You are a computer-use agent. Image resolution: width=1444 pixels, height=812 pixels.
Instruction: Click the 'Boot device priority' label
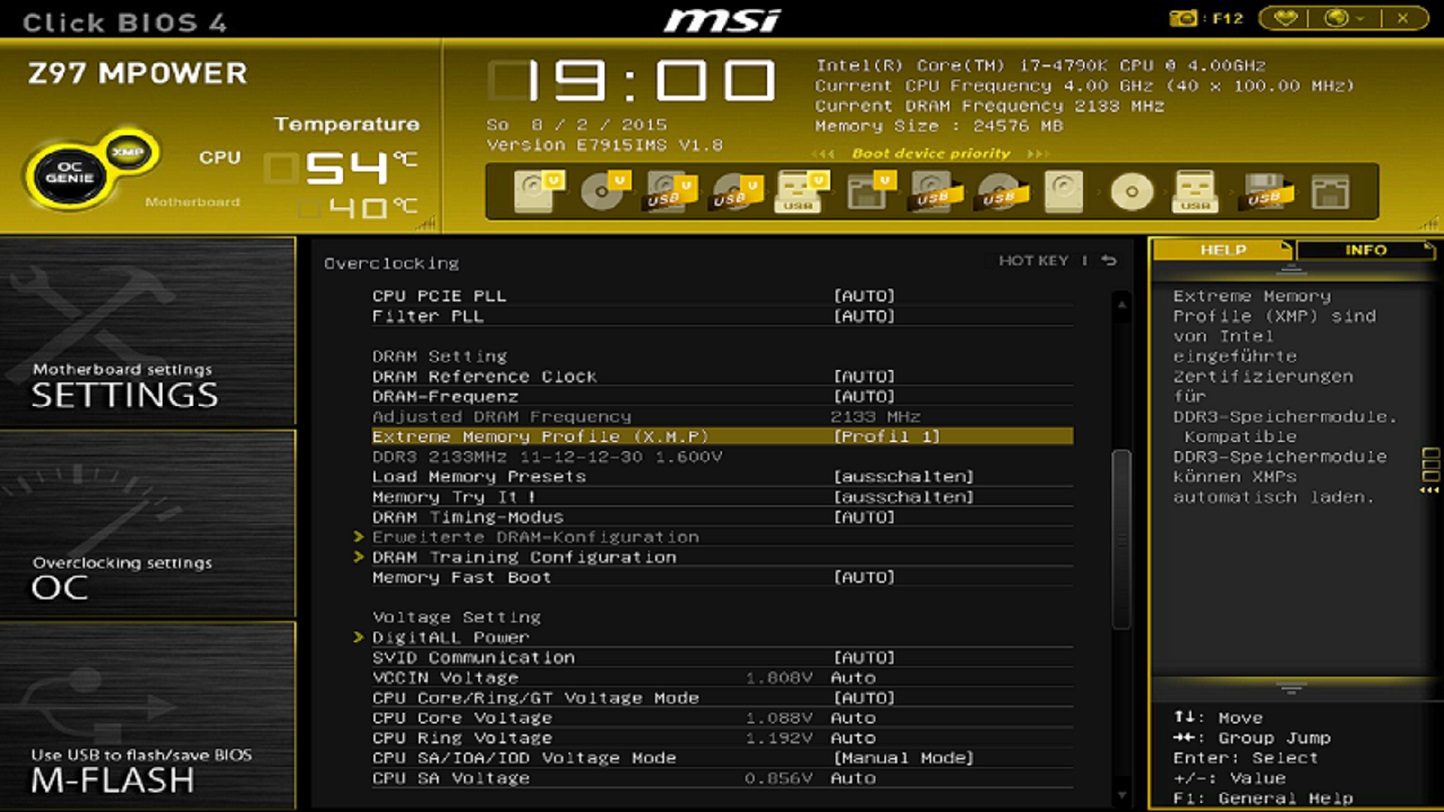[x=930, y=154]
